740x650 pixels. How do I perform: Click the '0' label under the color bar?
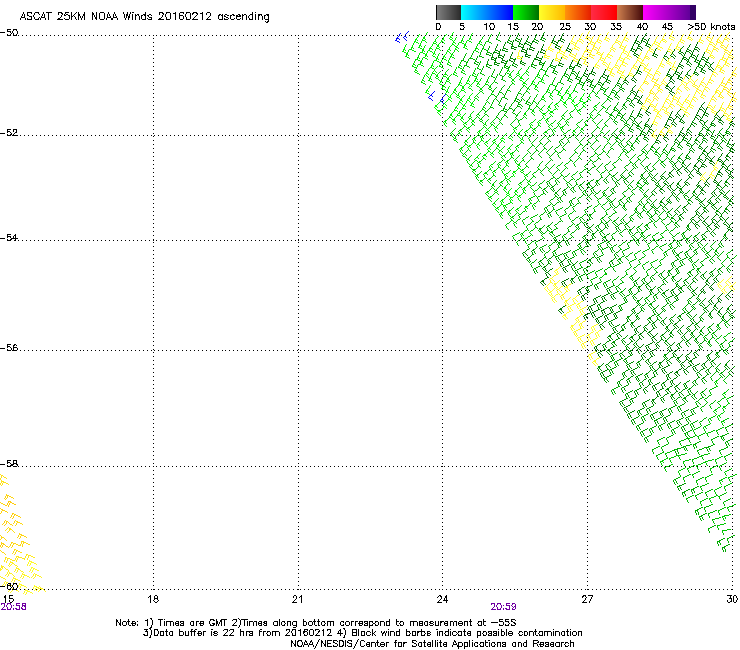438,27
